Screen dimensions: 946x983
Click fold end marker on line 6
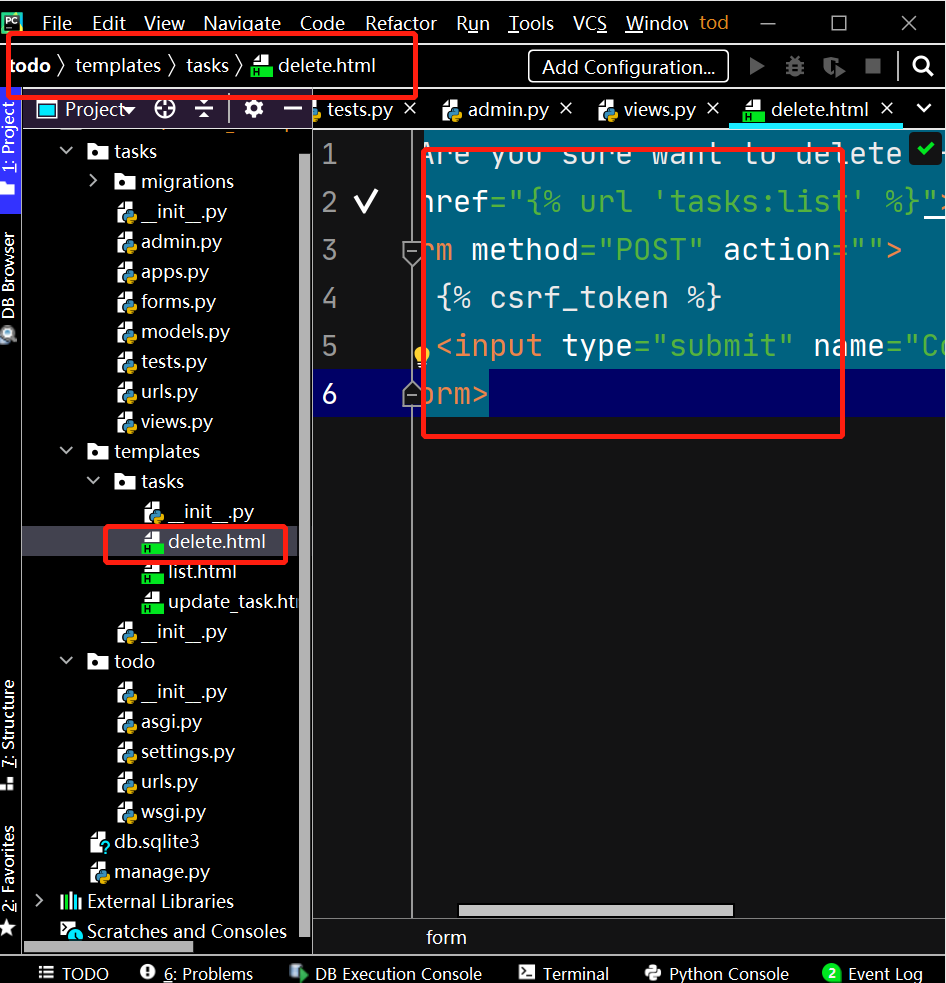(x=411, y=394)
